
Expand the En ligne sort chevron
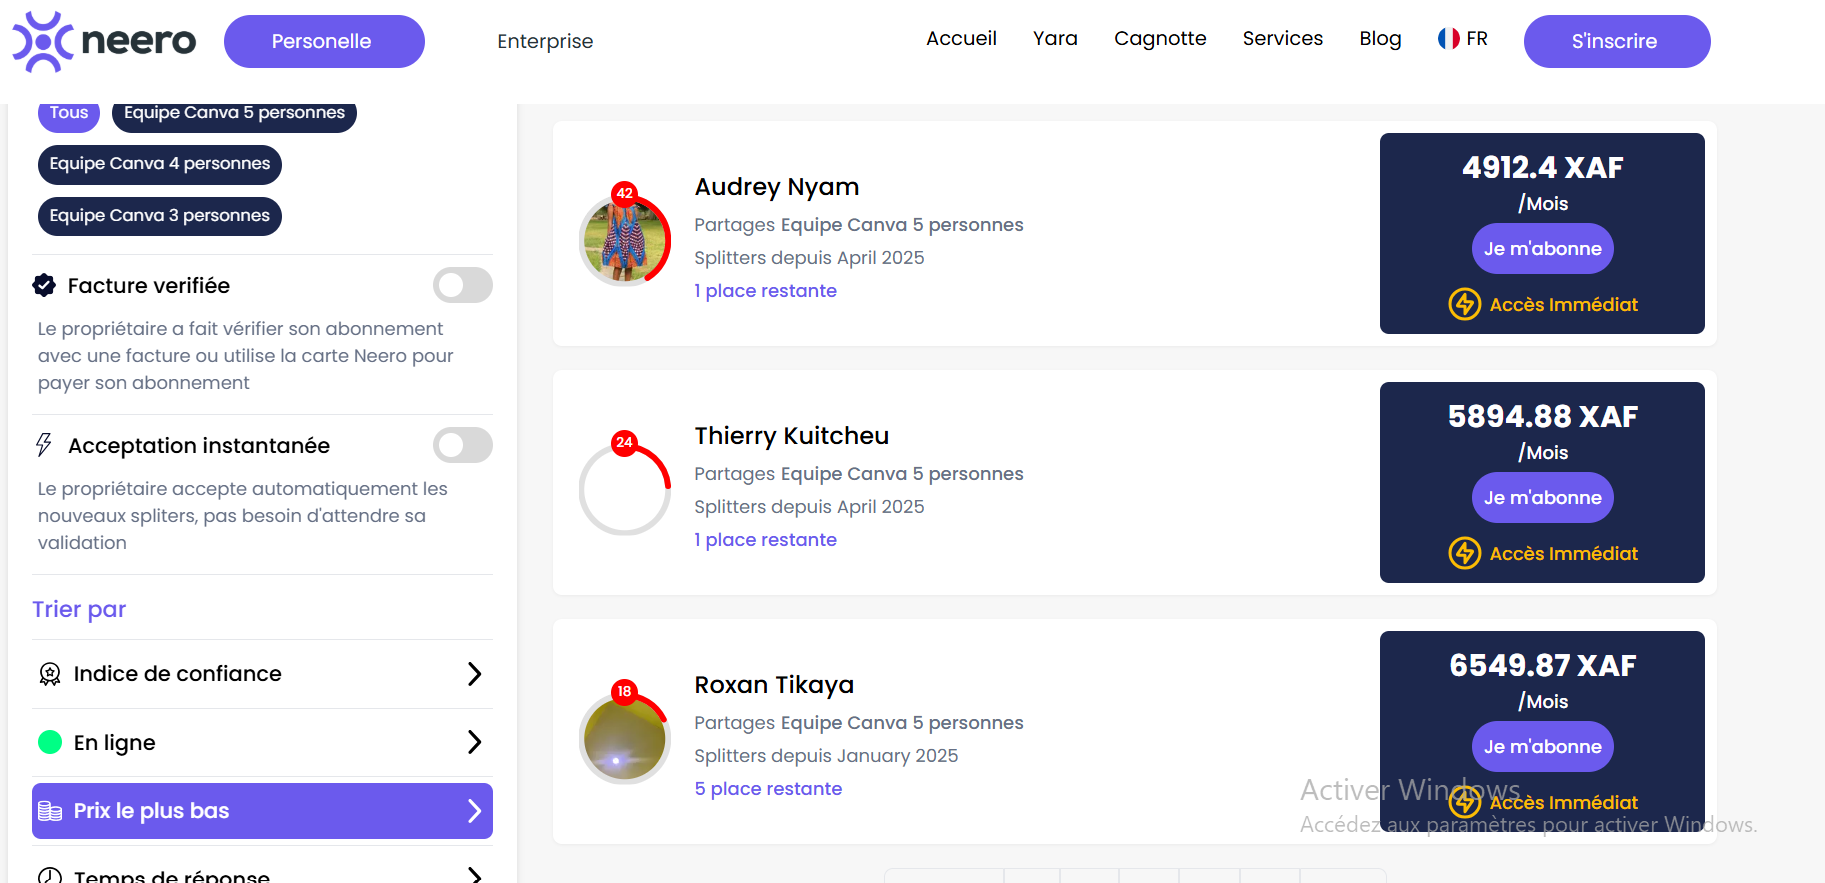(x=475, y=742)
